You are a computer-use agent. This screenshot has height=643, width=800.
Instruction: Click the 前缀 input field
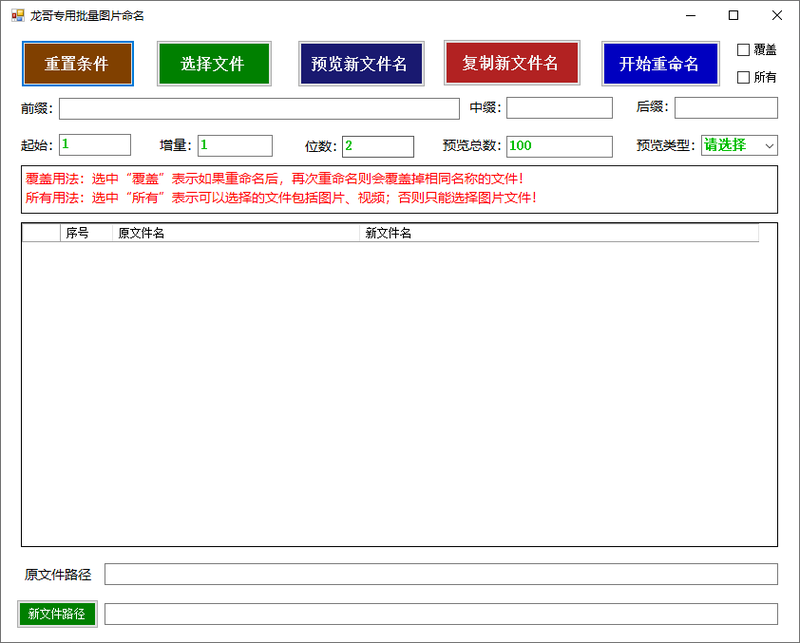point(258,108)
